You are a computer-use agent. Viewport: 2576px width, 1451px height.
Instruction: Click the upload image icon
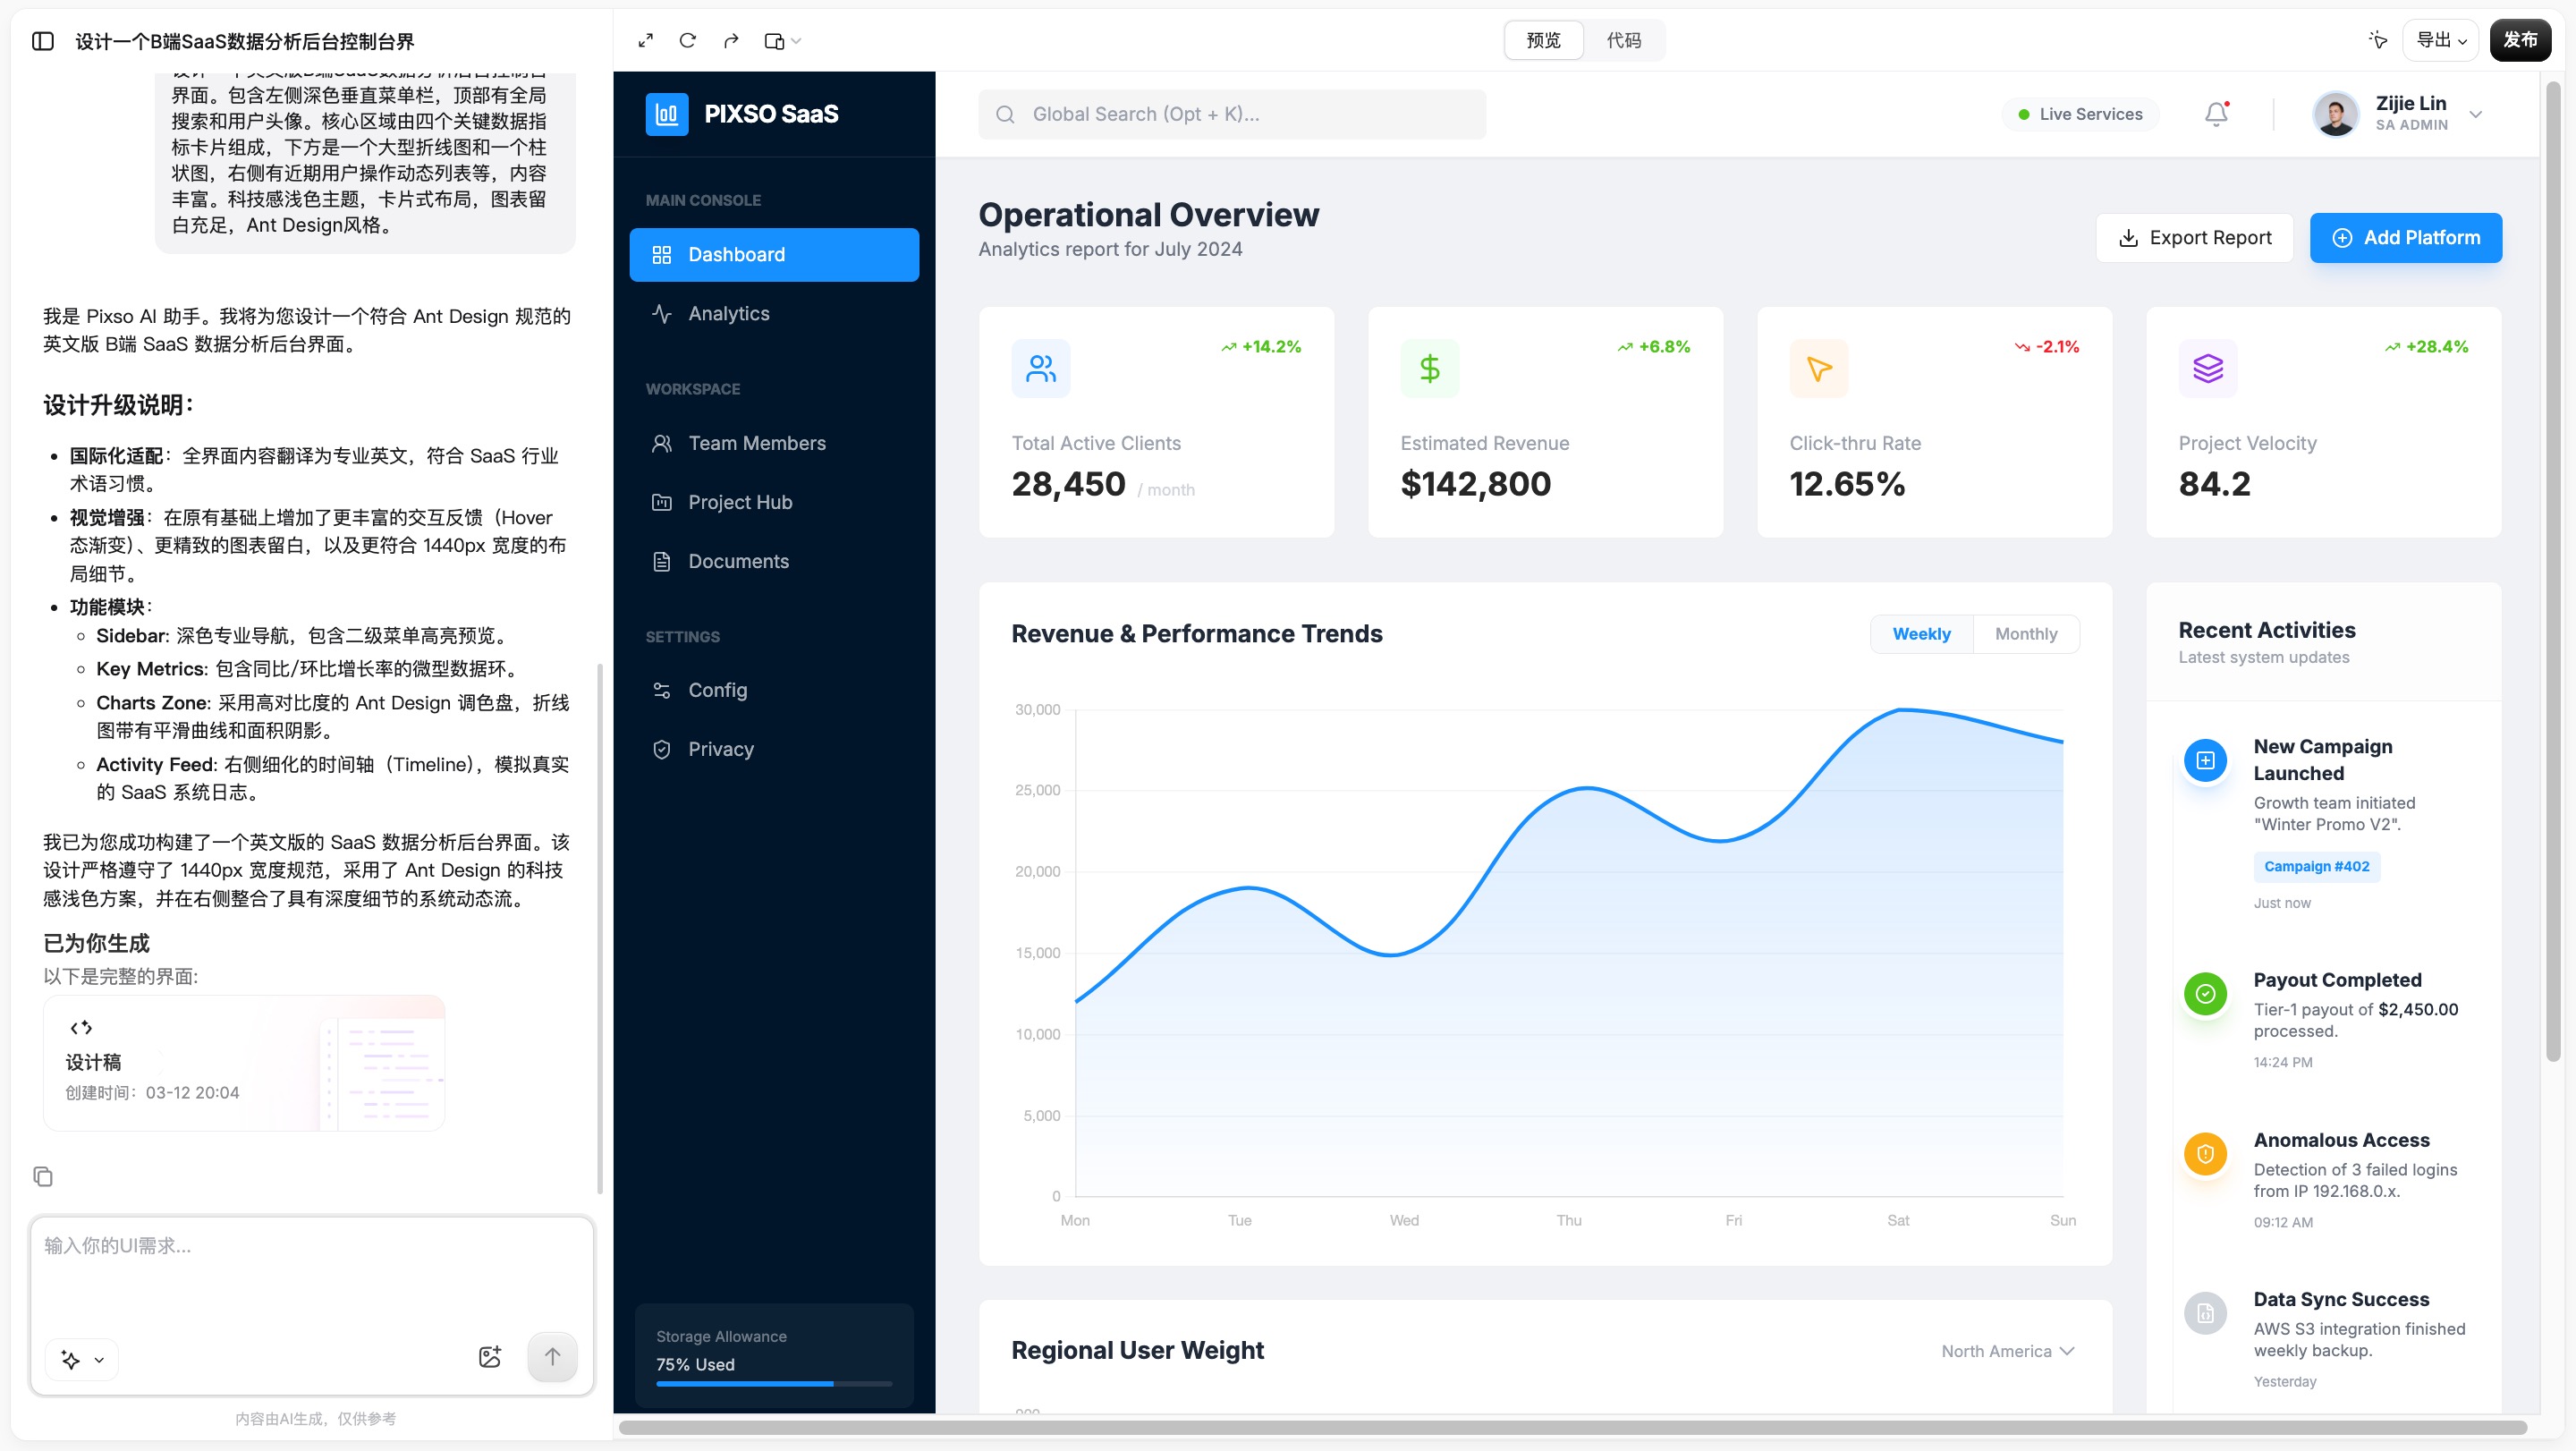coord(490,1357)
